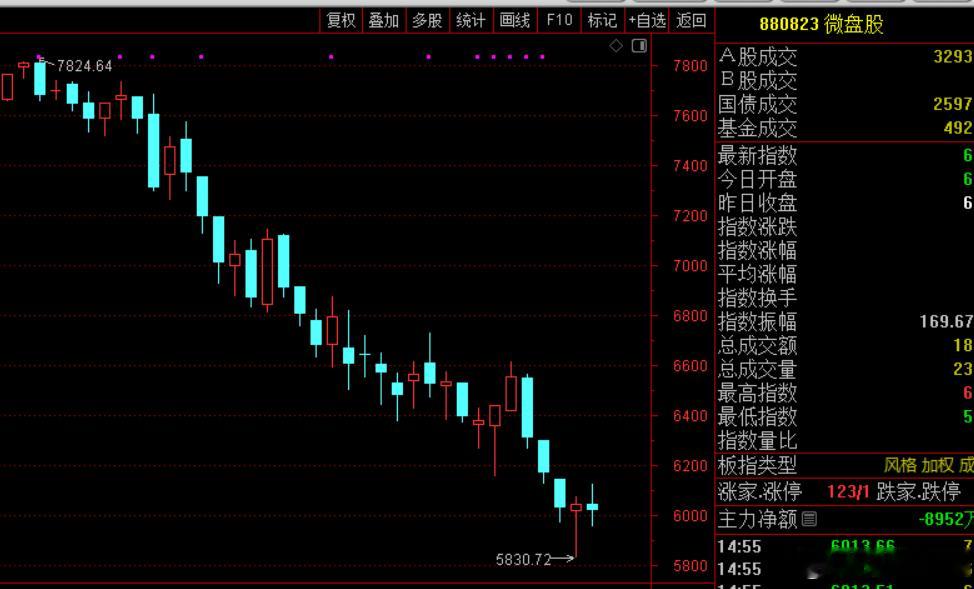Select the 总成交额 row label

point(757,345)
